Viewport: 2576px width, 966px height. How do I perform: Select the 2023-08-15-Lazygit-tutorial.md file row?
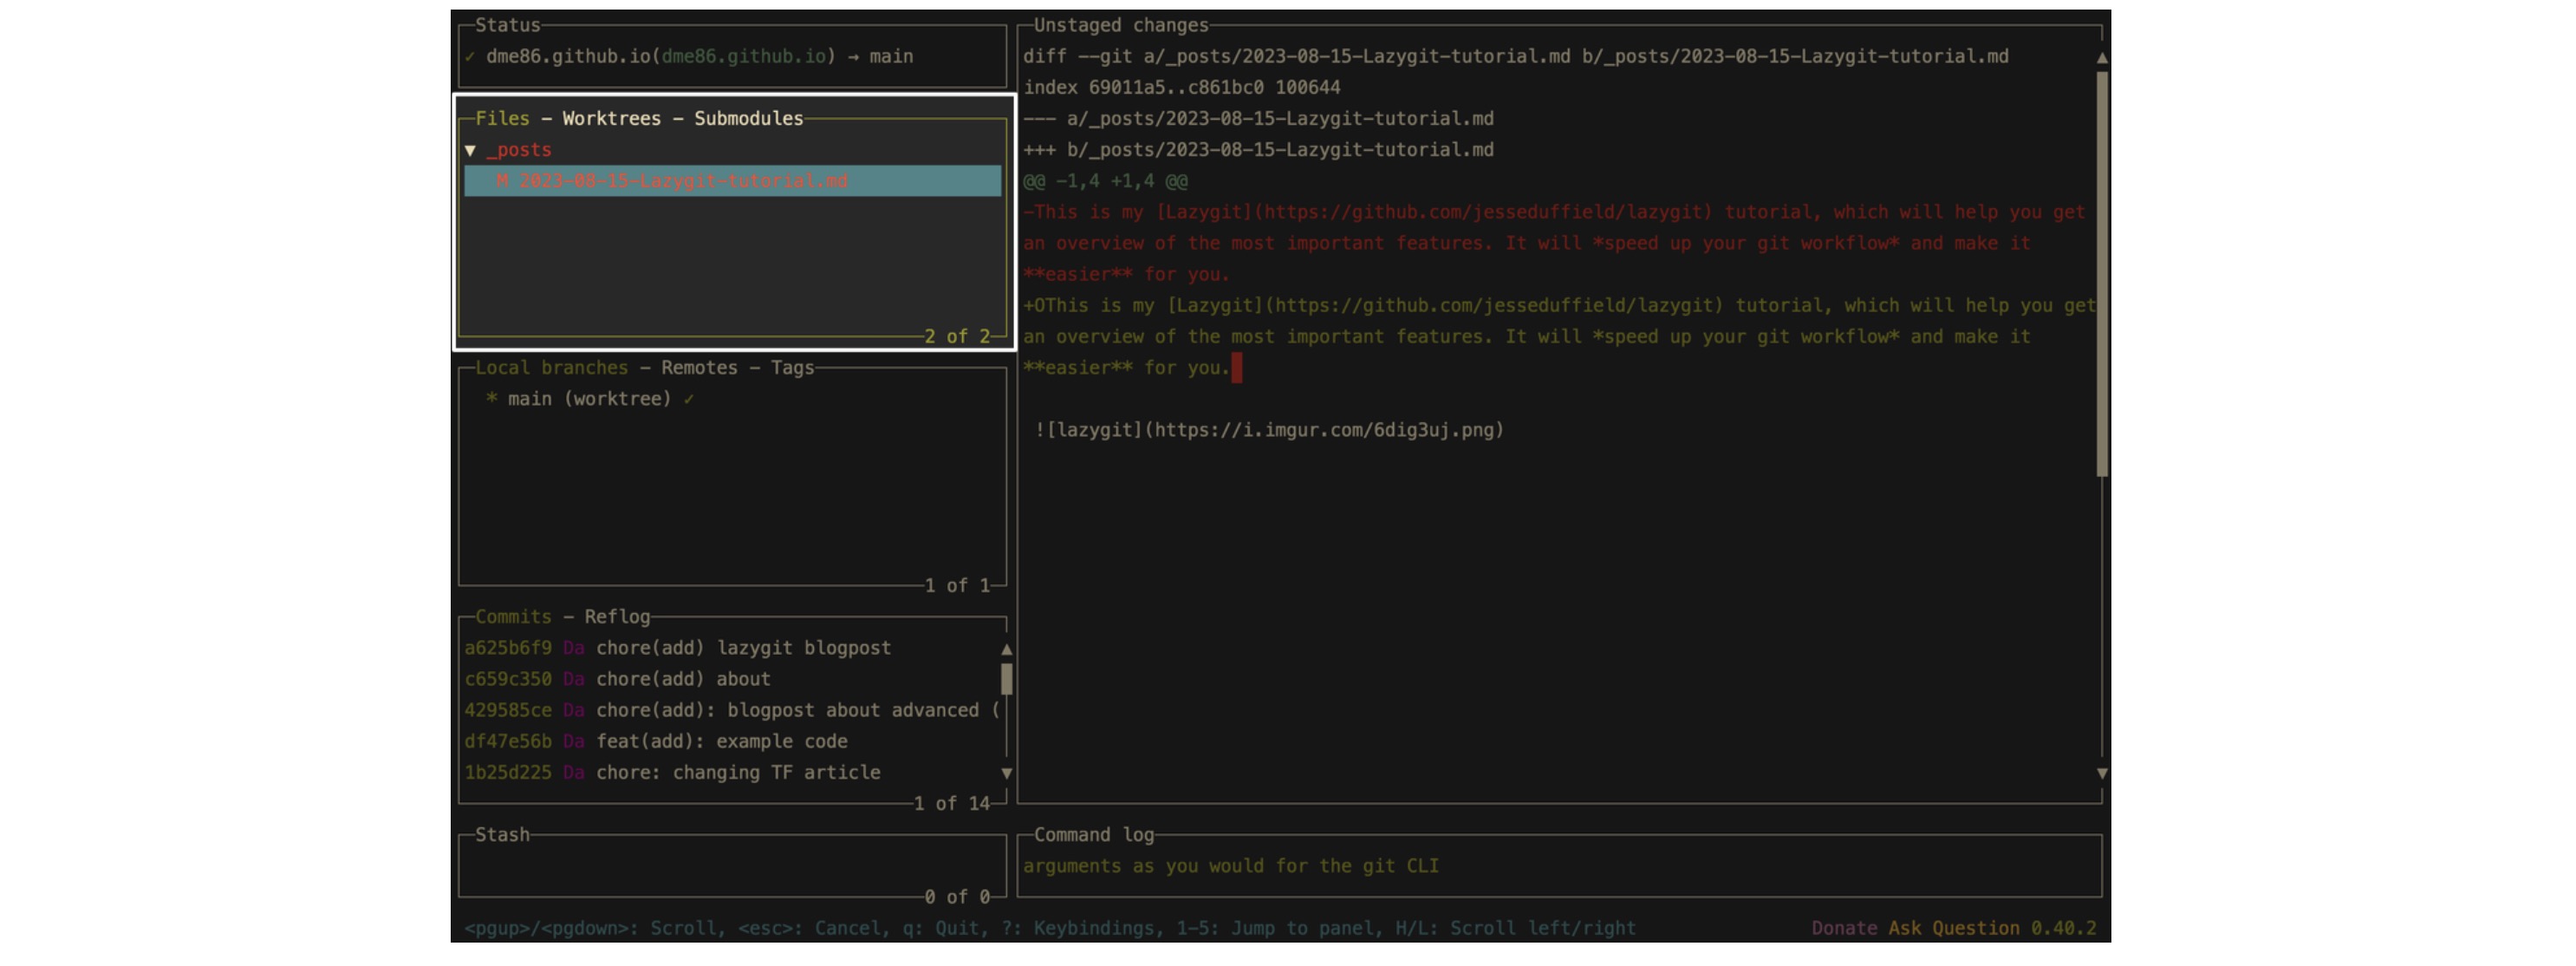click(732, 181)
